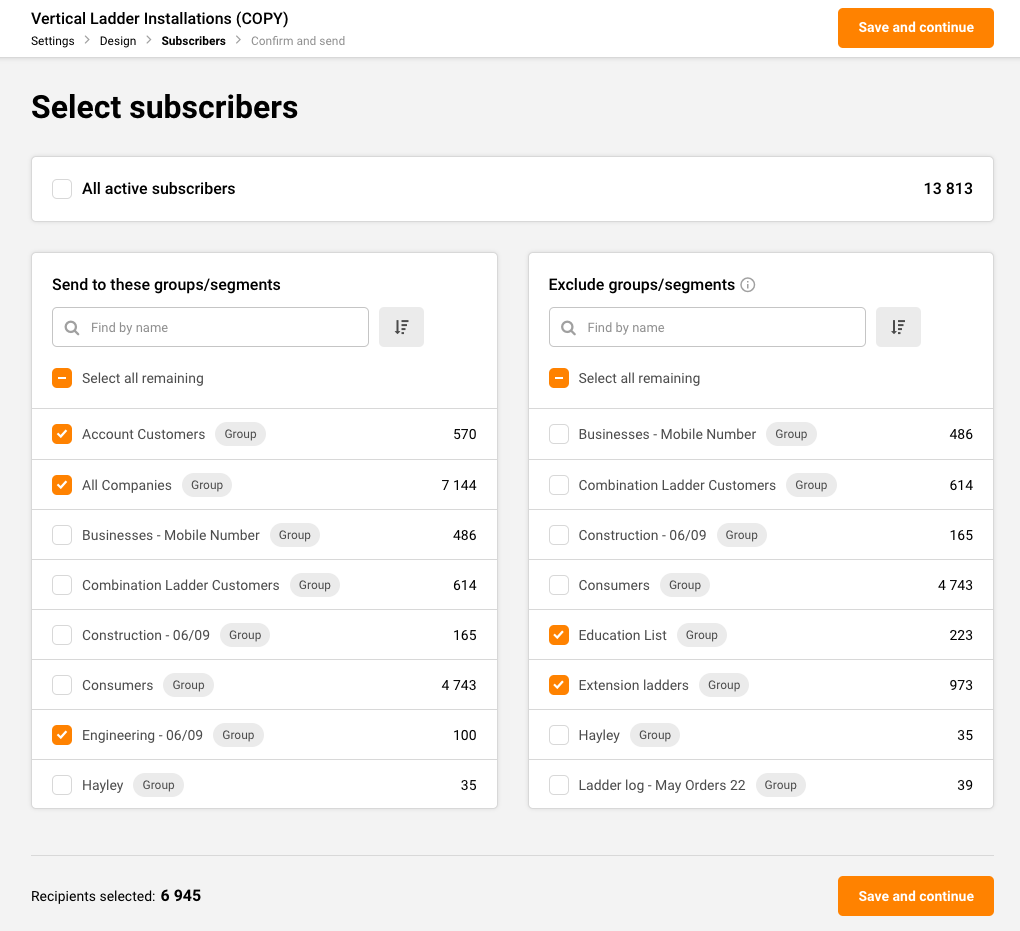The width and height of the screenshot is (1020, 931).
Task: Toggle Select all remaining in exclude panel
Action: tap(559, 379)
